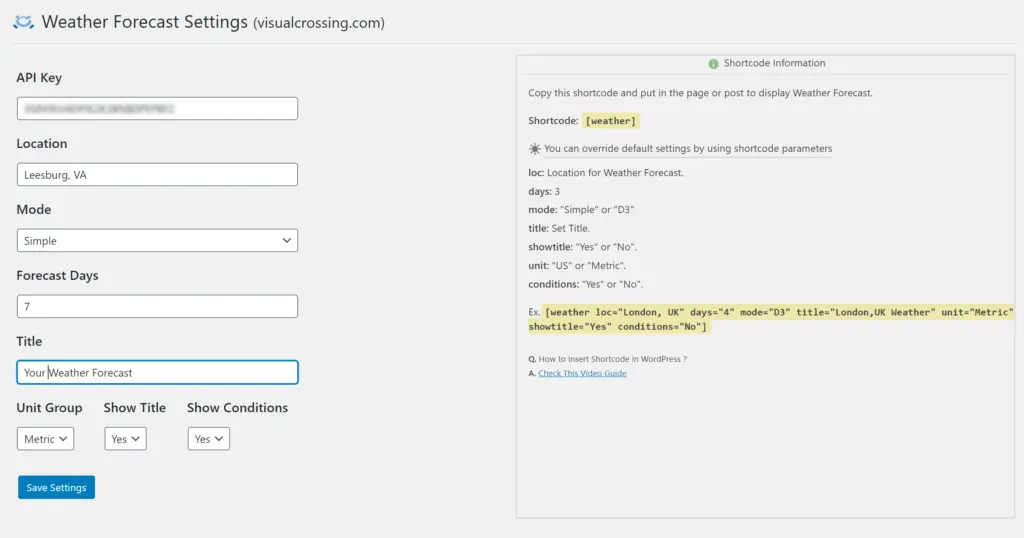Click the sun icon before override settings text
Screen dimensions: 1024x538
coord(535,149)
